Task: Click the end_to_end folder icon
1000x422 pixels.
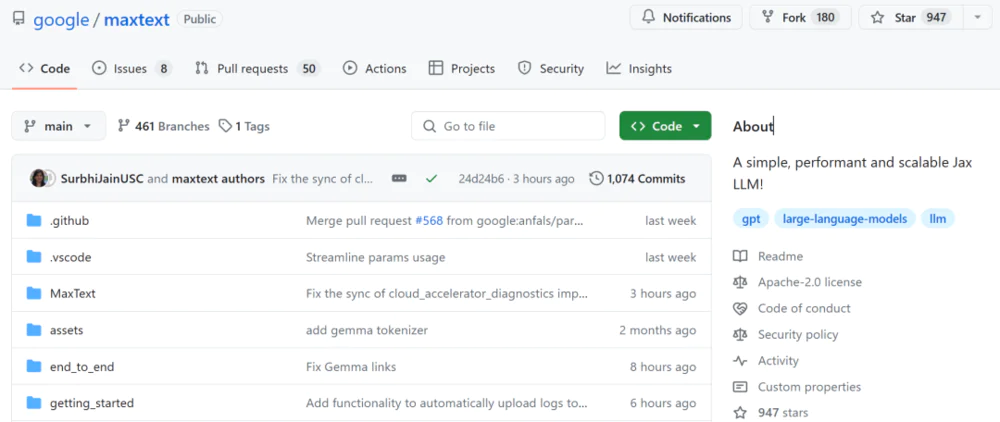Action: coord(34,366)
